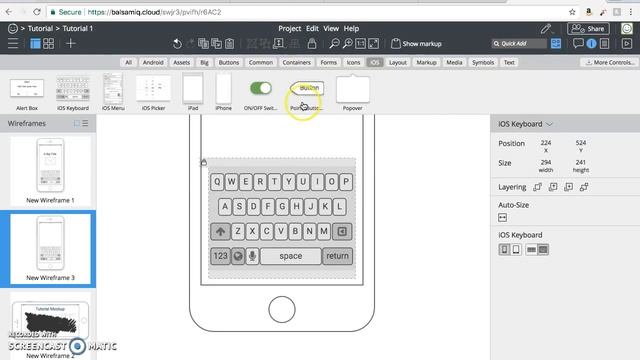Click the Balsamiq smiley home icon
The height and width of the screenshot is (360, 640).
[13, 29]
